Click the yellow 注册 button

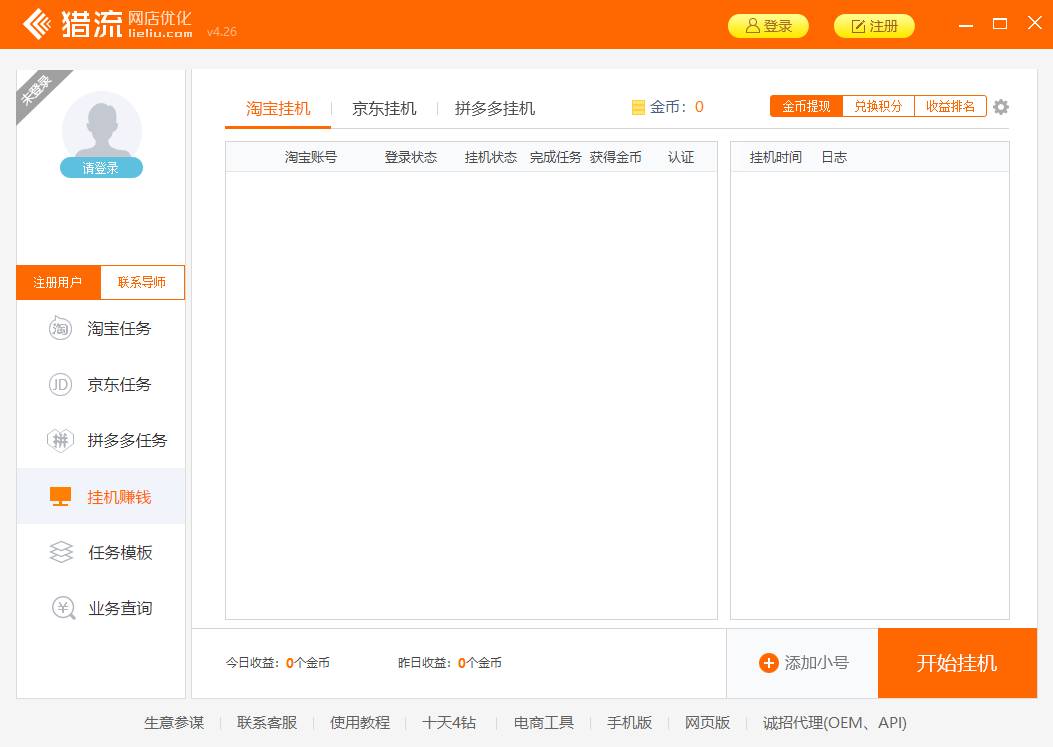[x=874, y=26]
